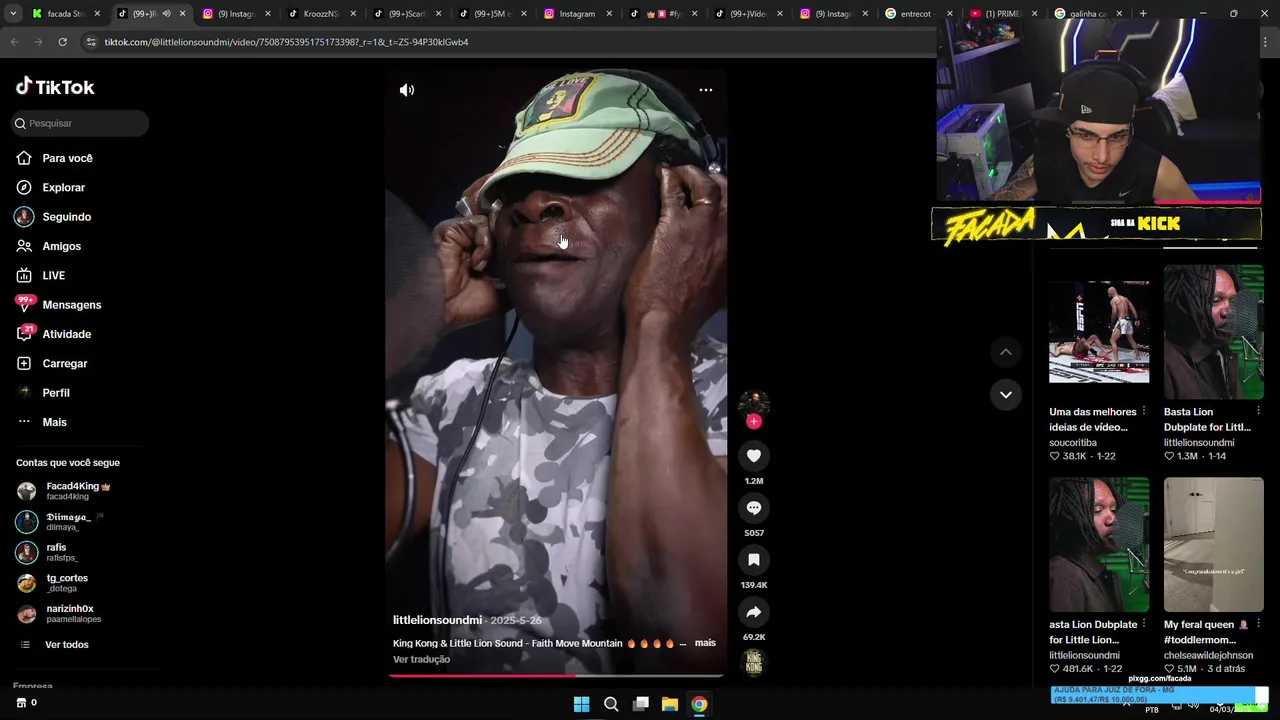Screen dimensions: 1280x720
Task: Open Chrome from the taskbar
Action: (x=699, y=704)
